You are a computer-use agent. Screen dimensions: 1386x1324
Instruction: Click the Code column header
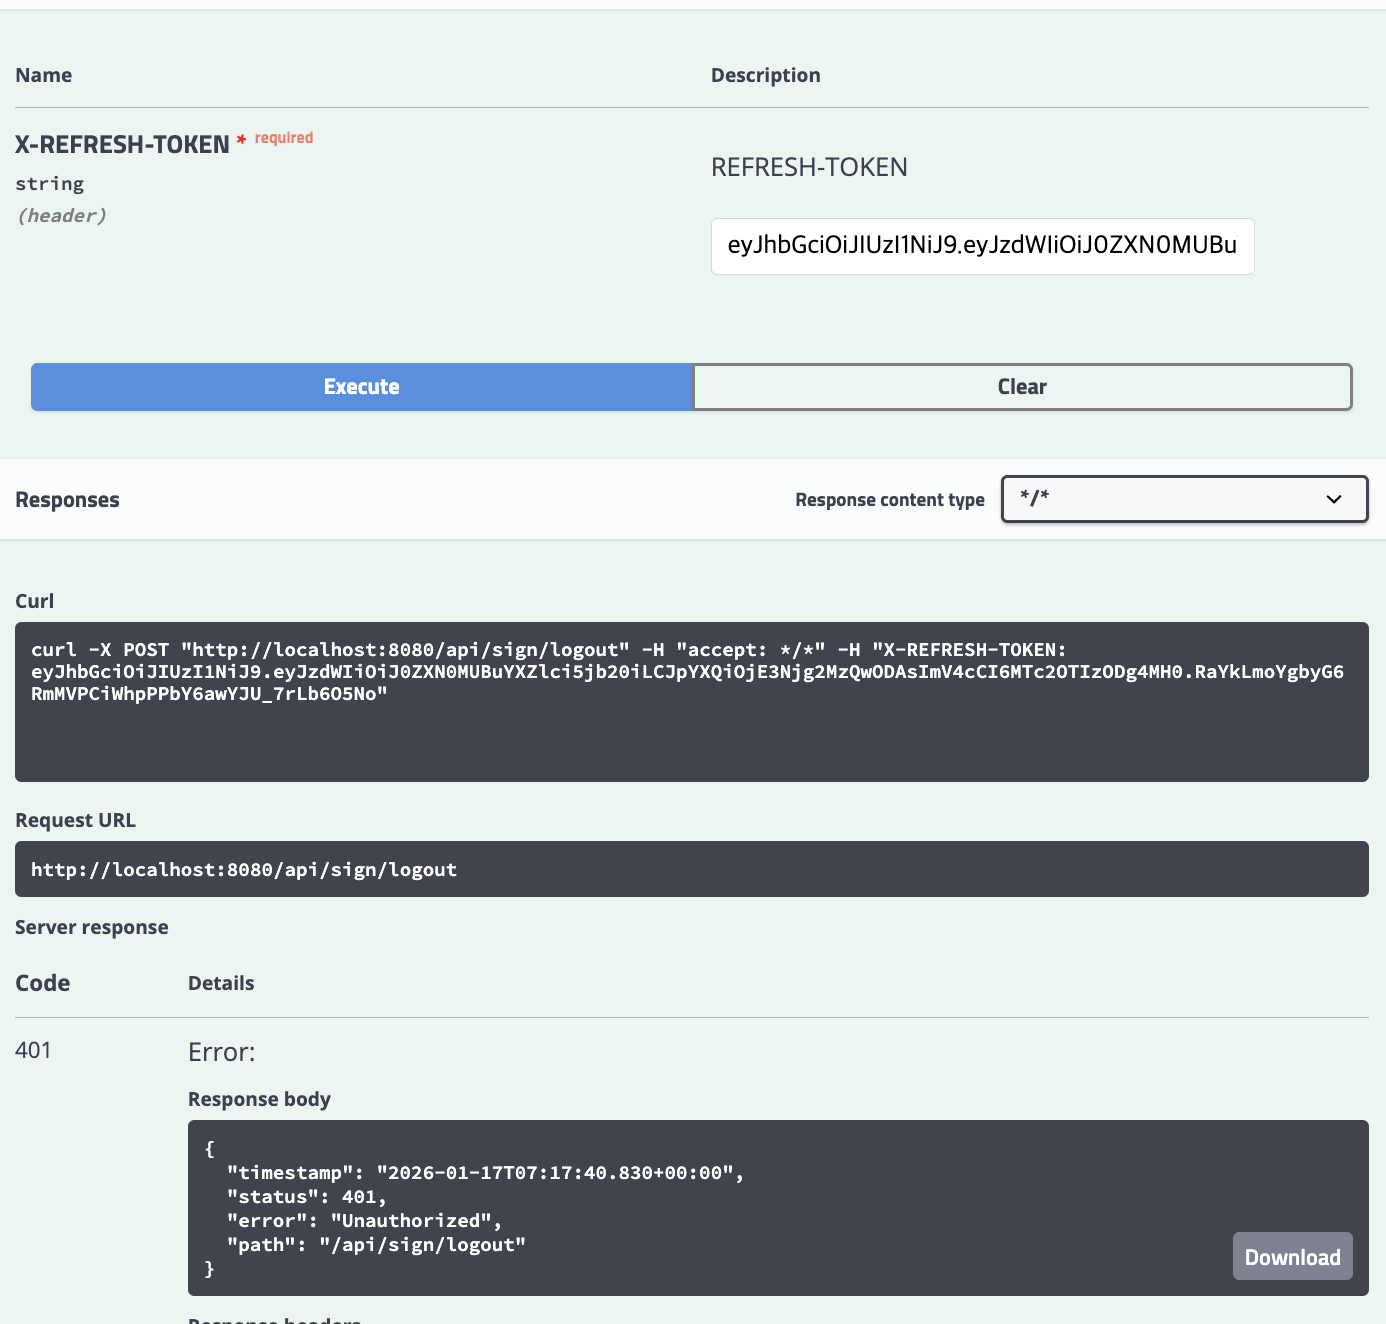click(43, 983)
